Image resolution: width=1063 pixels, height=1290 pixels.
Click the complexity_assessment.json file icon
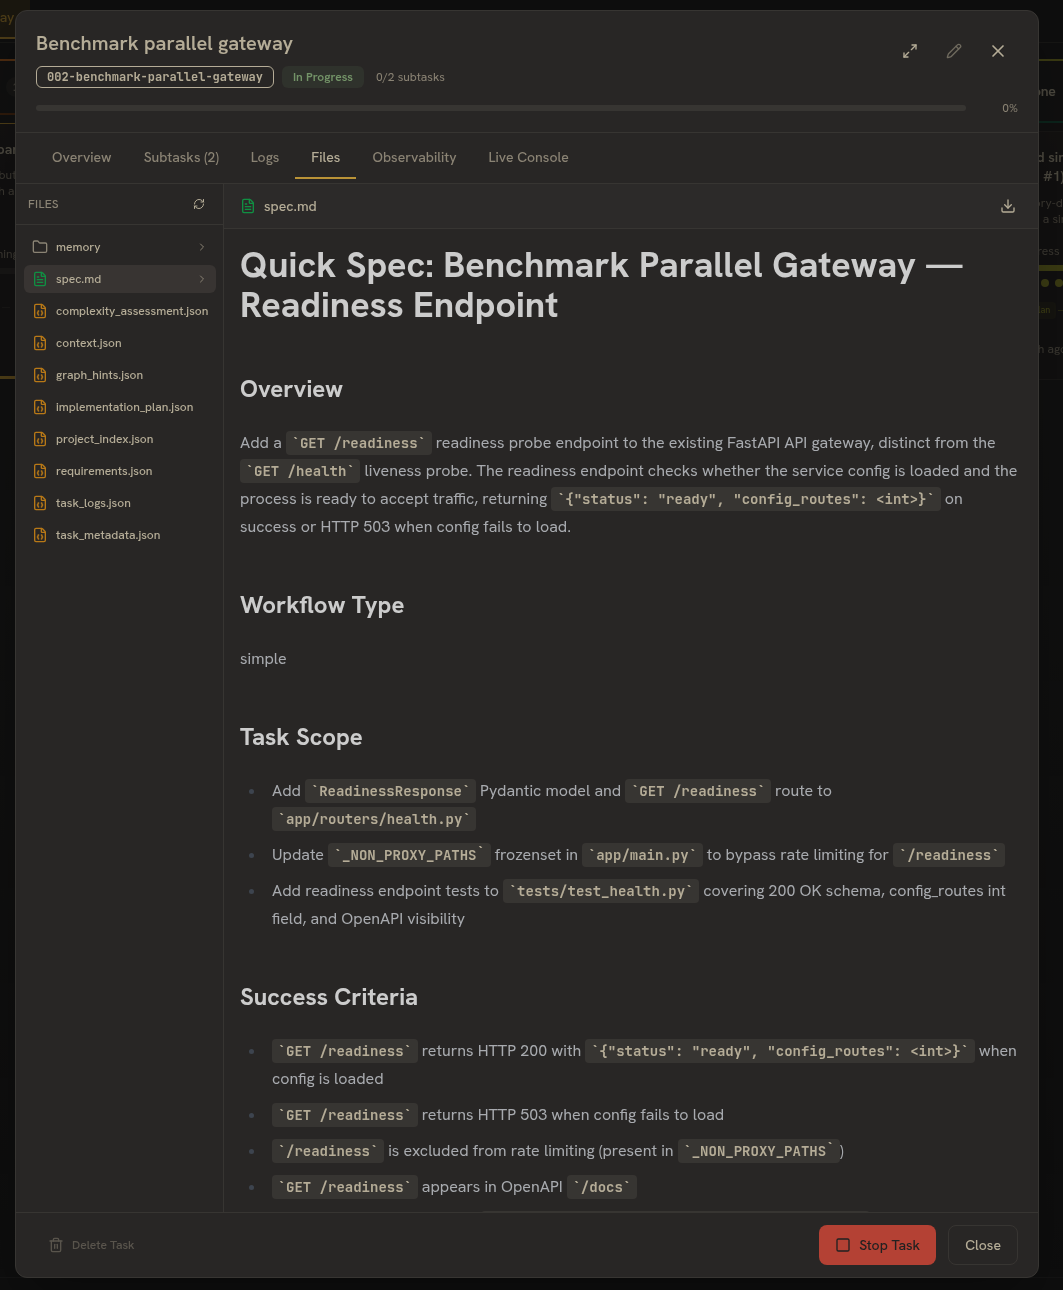point(40,311)
